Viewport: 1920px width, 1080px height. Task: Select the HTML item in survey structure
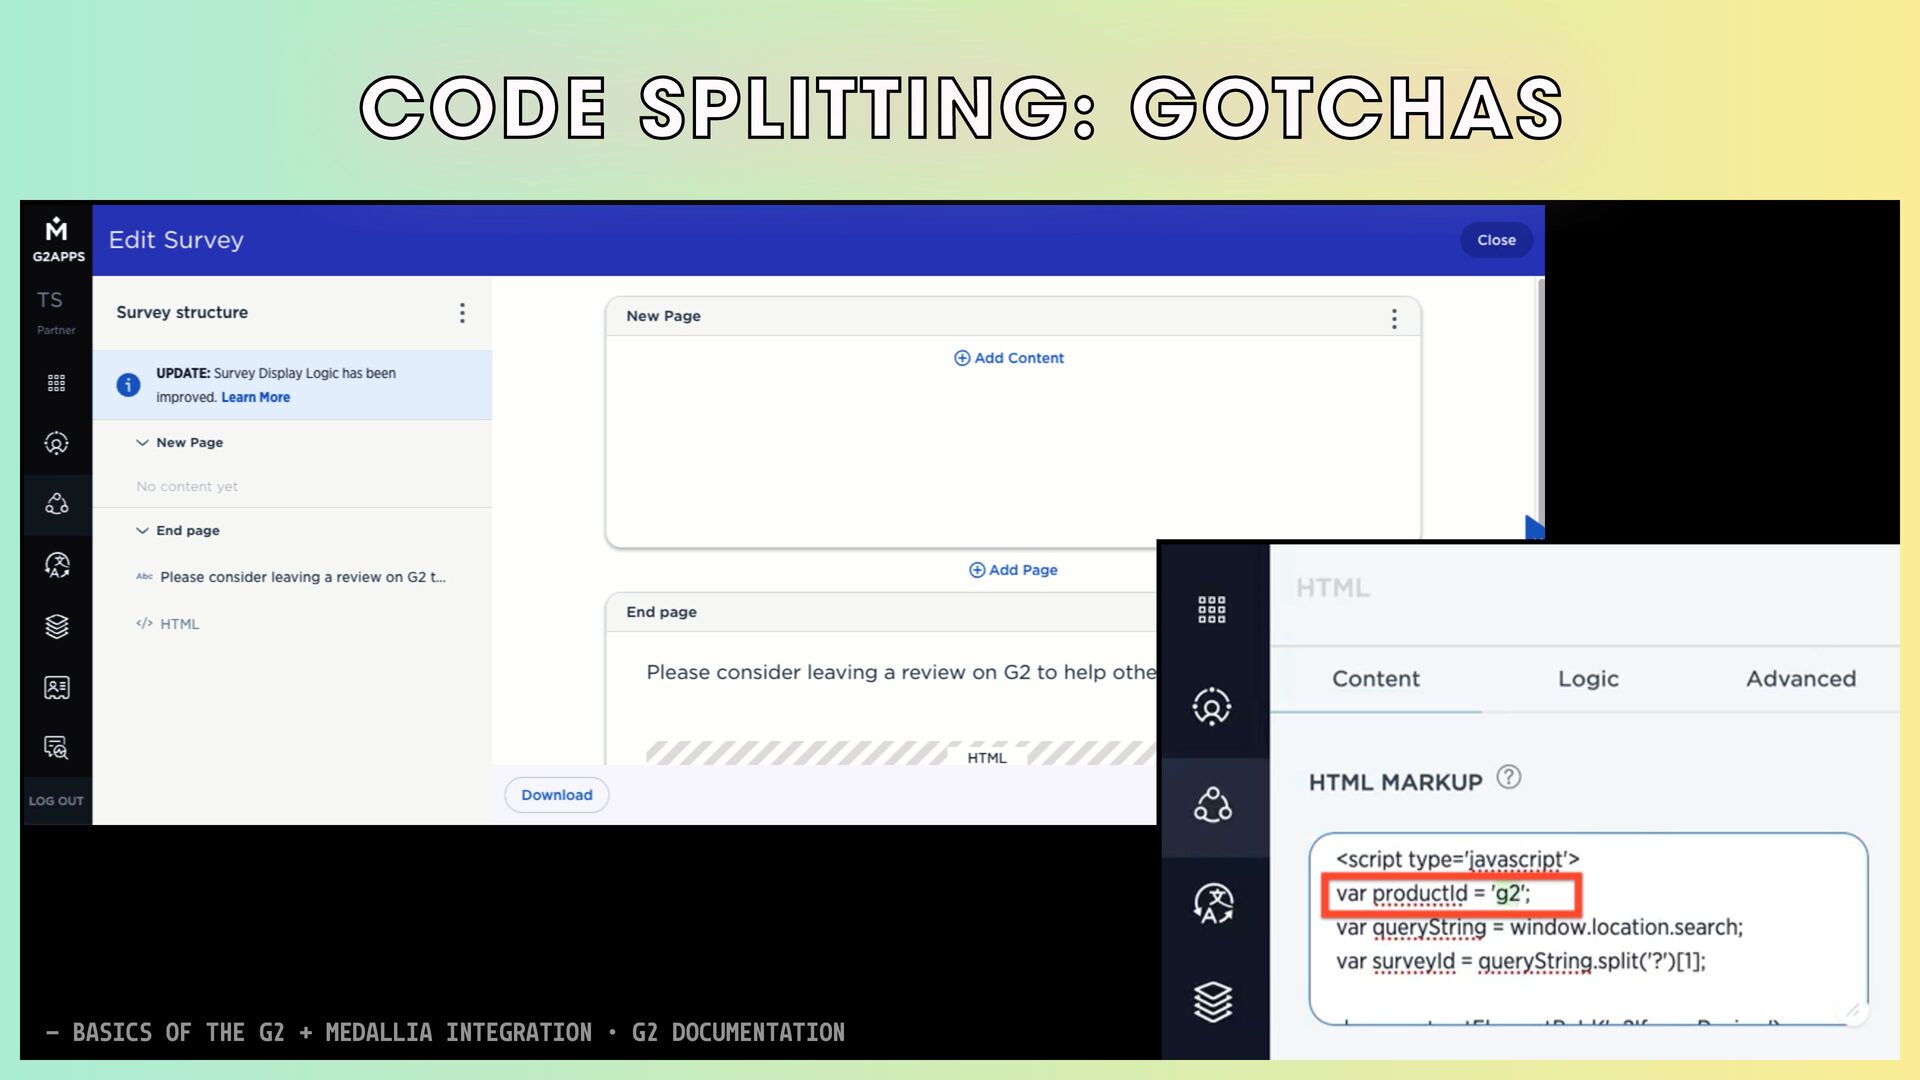[179, 624]
